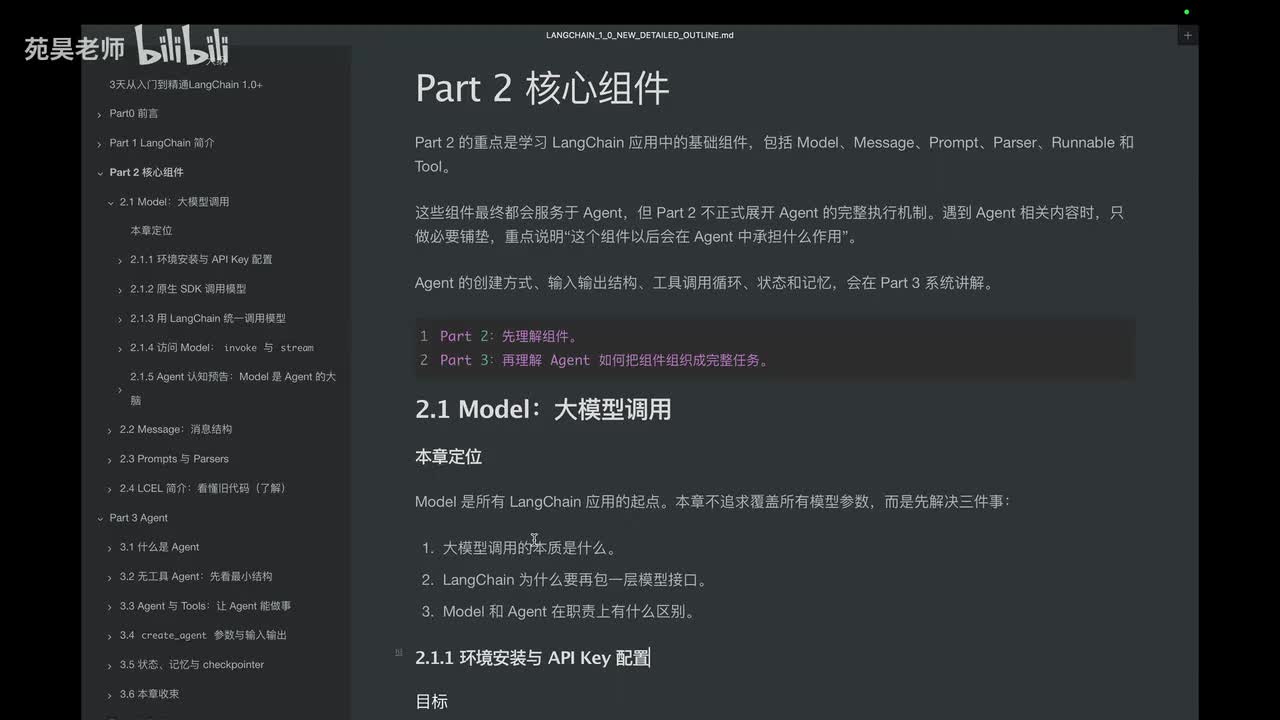Jump to Part 1 LangChain 简介 outline entry

tap(162, 143)
